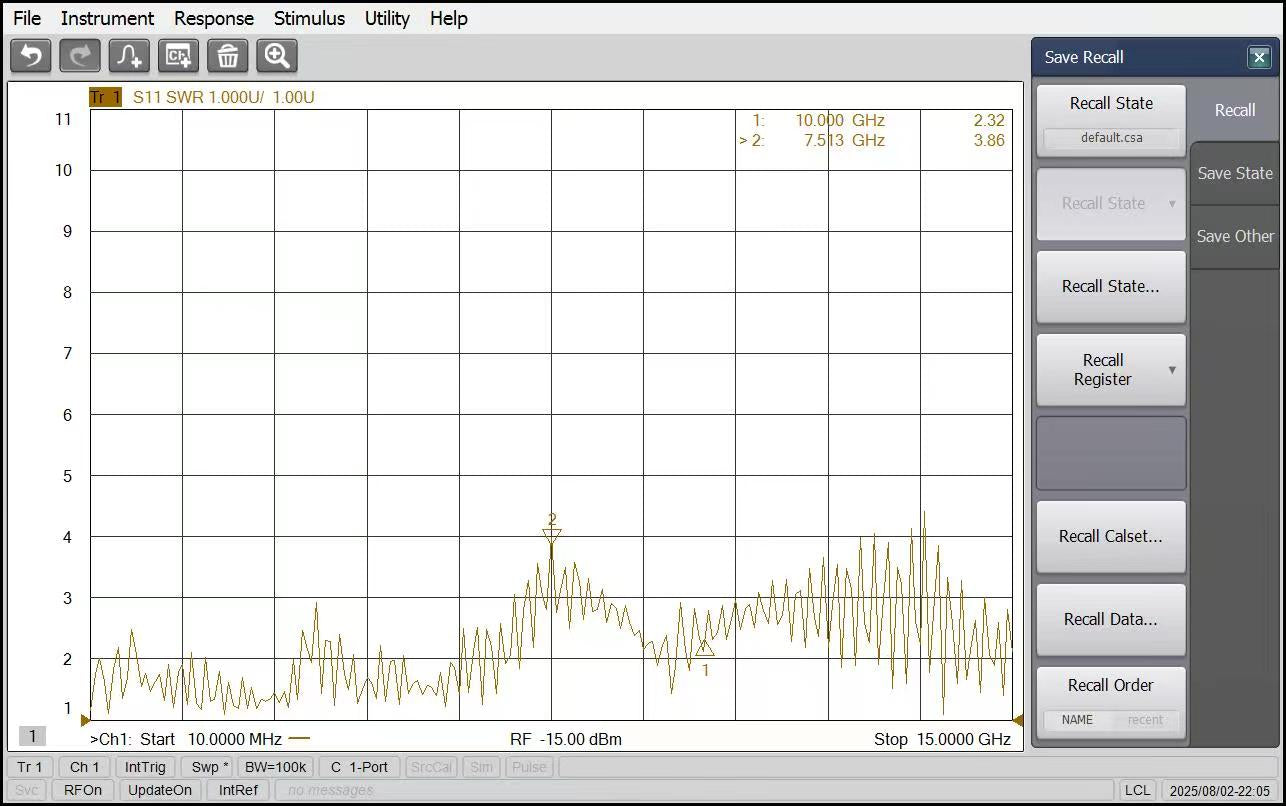Click the Start 10.0000 MHz label

[212, 739]
